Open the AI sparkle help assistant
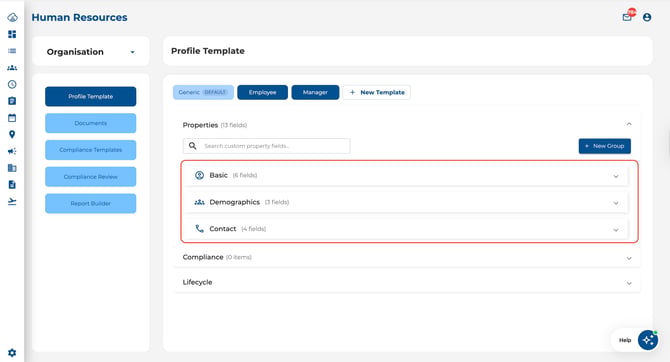This screenshot has height=362, width=670. 648,340
